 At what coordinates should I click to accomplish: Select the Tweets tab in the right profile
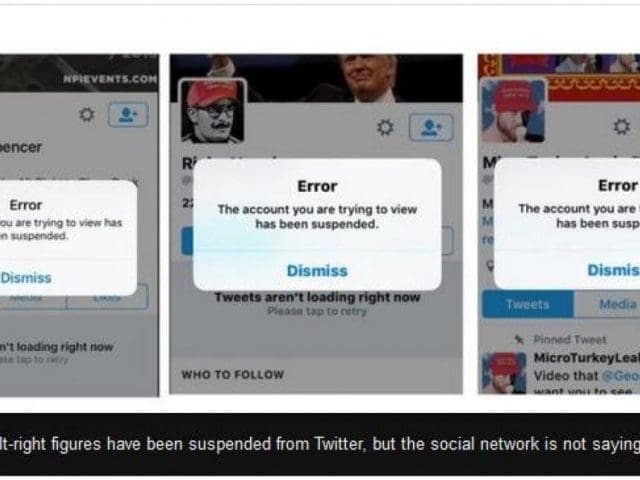(x=528, y=304)
